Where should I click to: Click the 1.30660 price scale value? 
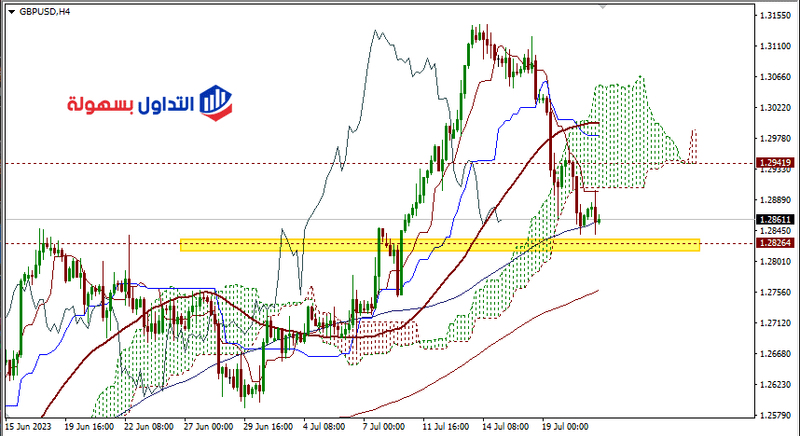click(x=777, y=78)
